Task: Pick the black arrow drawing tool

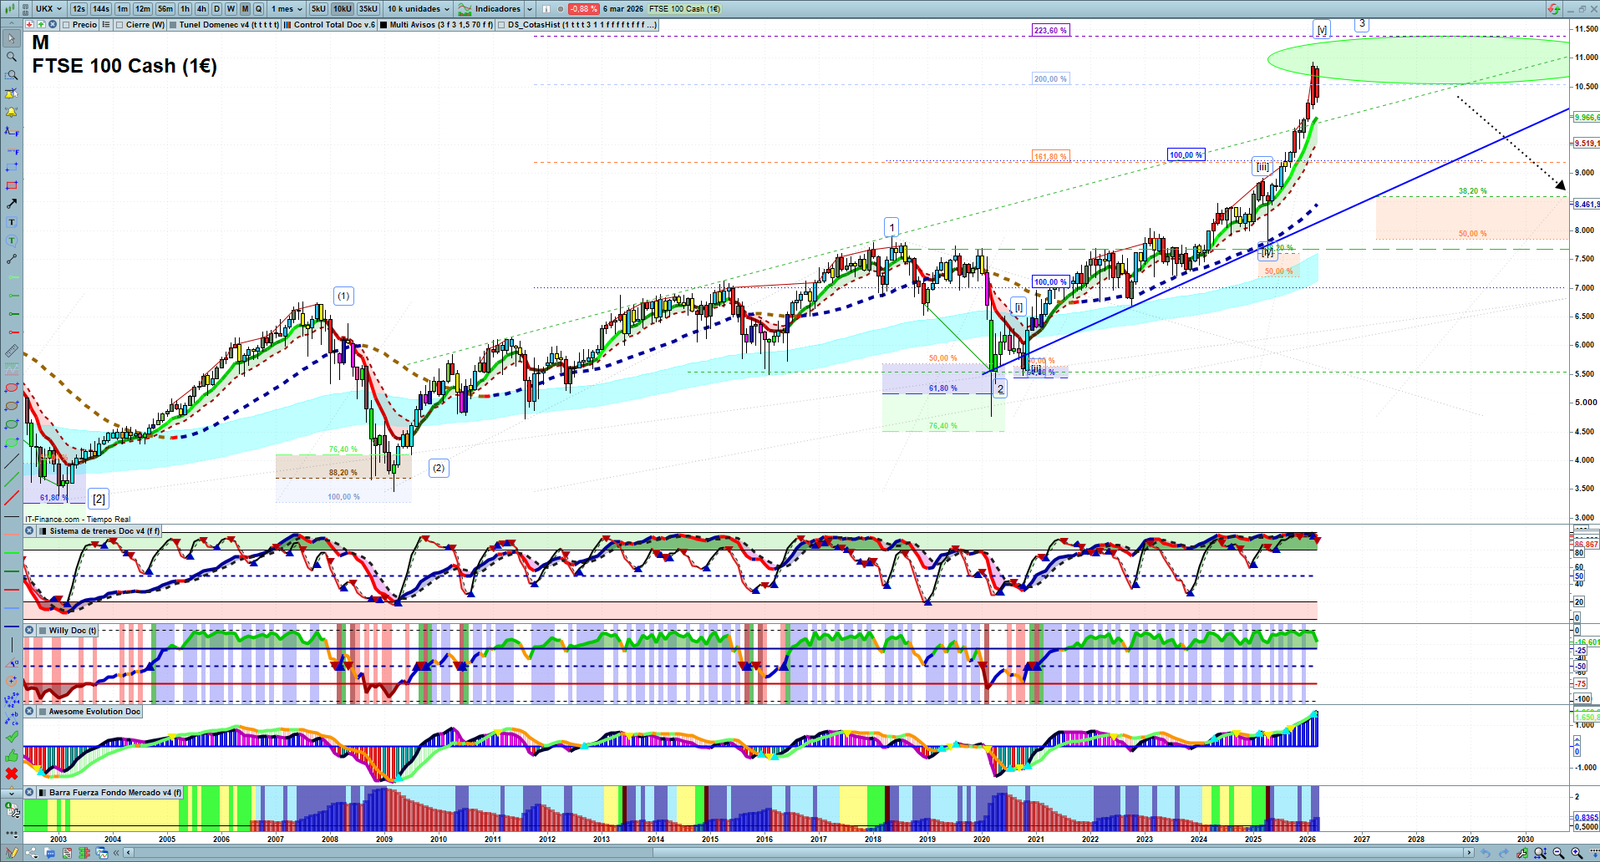Action: (x=11, y=204)
